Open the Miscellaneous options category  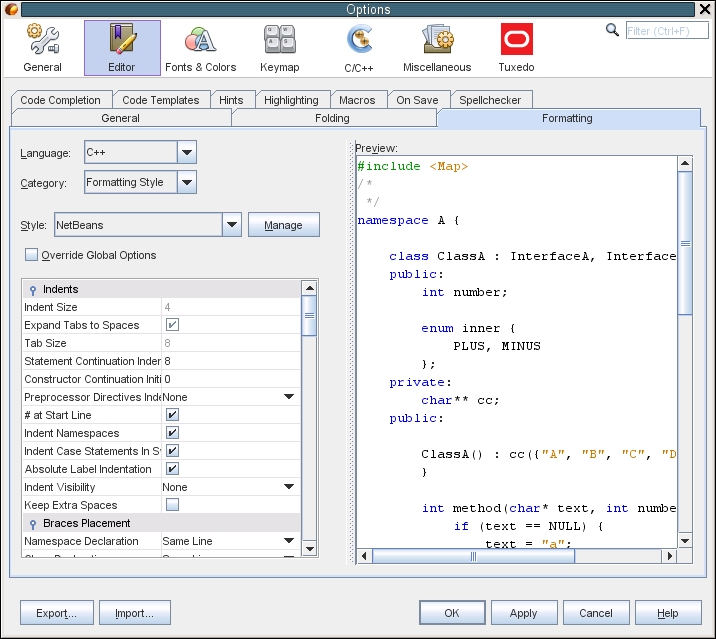click(x=437, y=48)
